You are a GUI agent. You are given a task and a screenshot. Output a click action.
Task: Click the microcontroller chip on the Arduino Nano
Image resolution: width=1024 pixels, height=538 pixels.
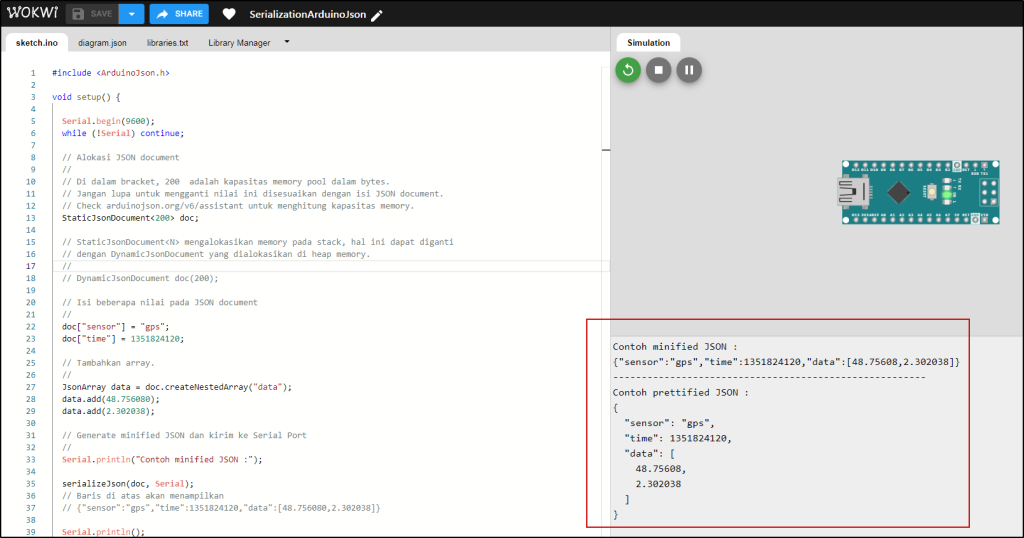click(899, 191)
